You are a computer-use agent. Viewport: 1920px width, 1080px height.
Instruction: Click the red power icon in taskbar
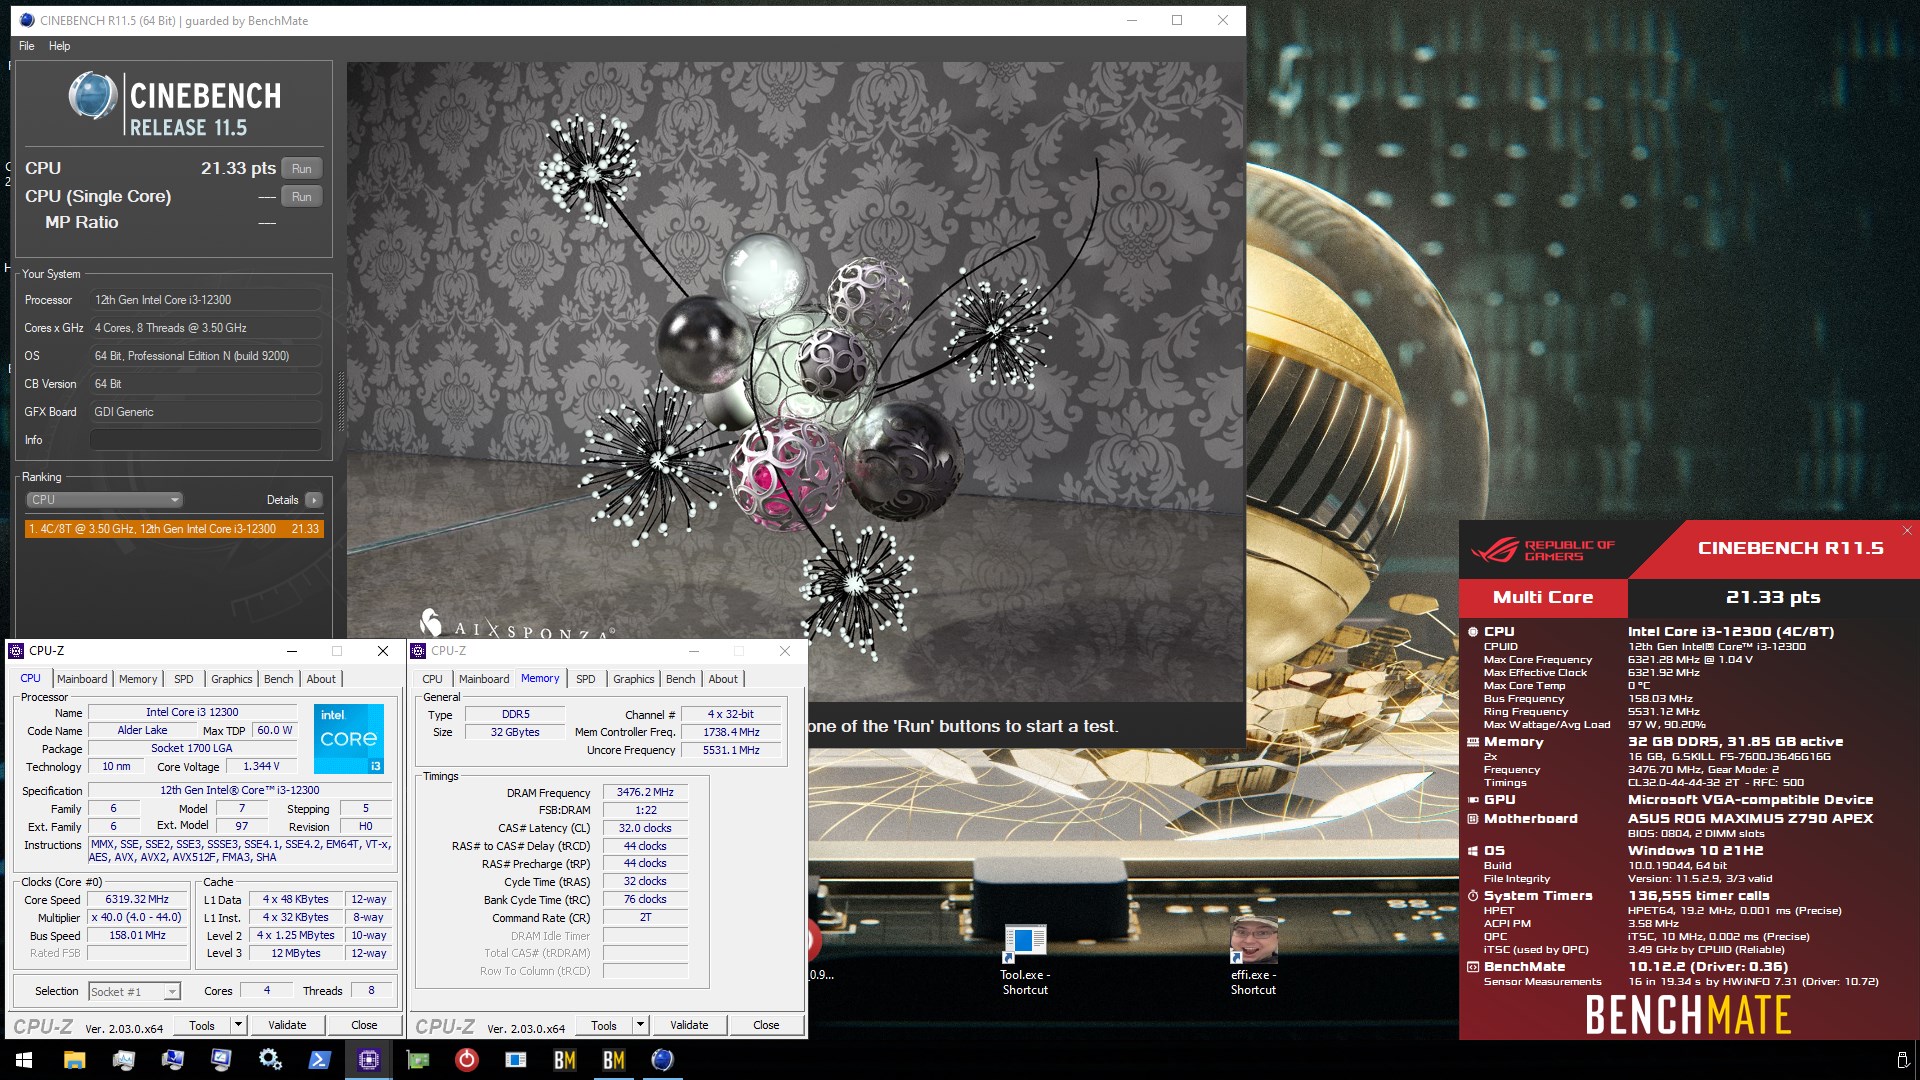(x=466, y=1060)
